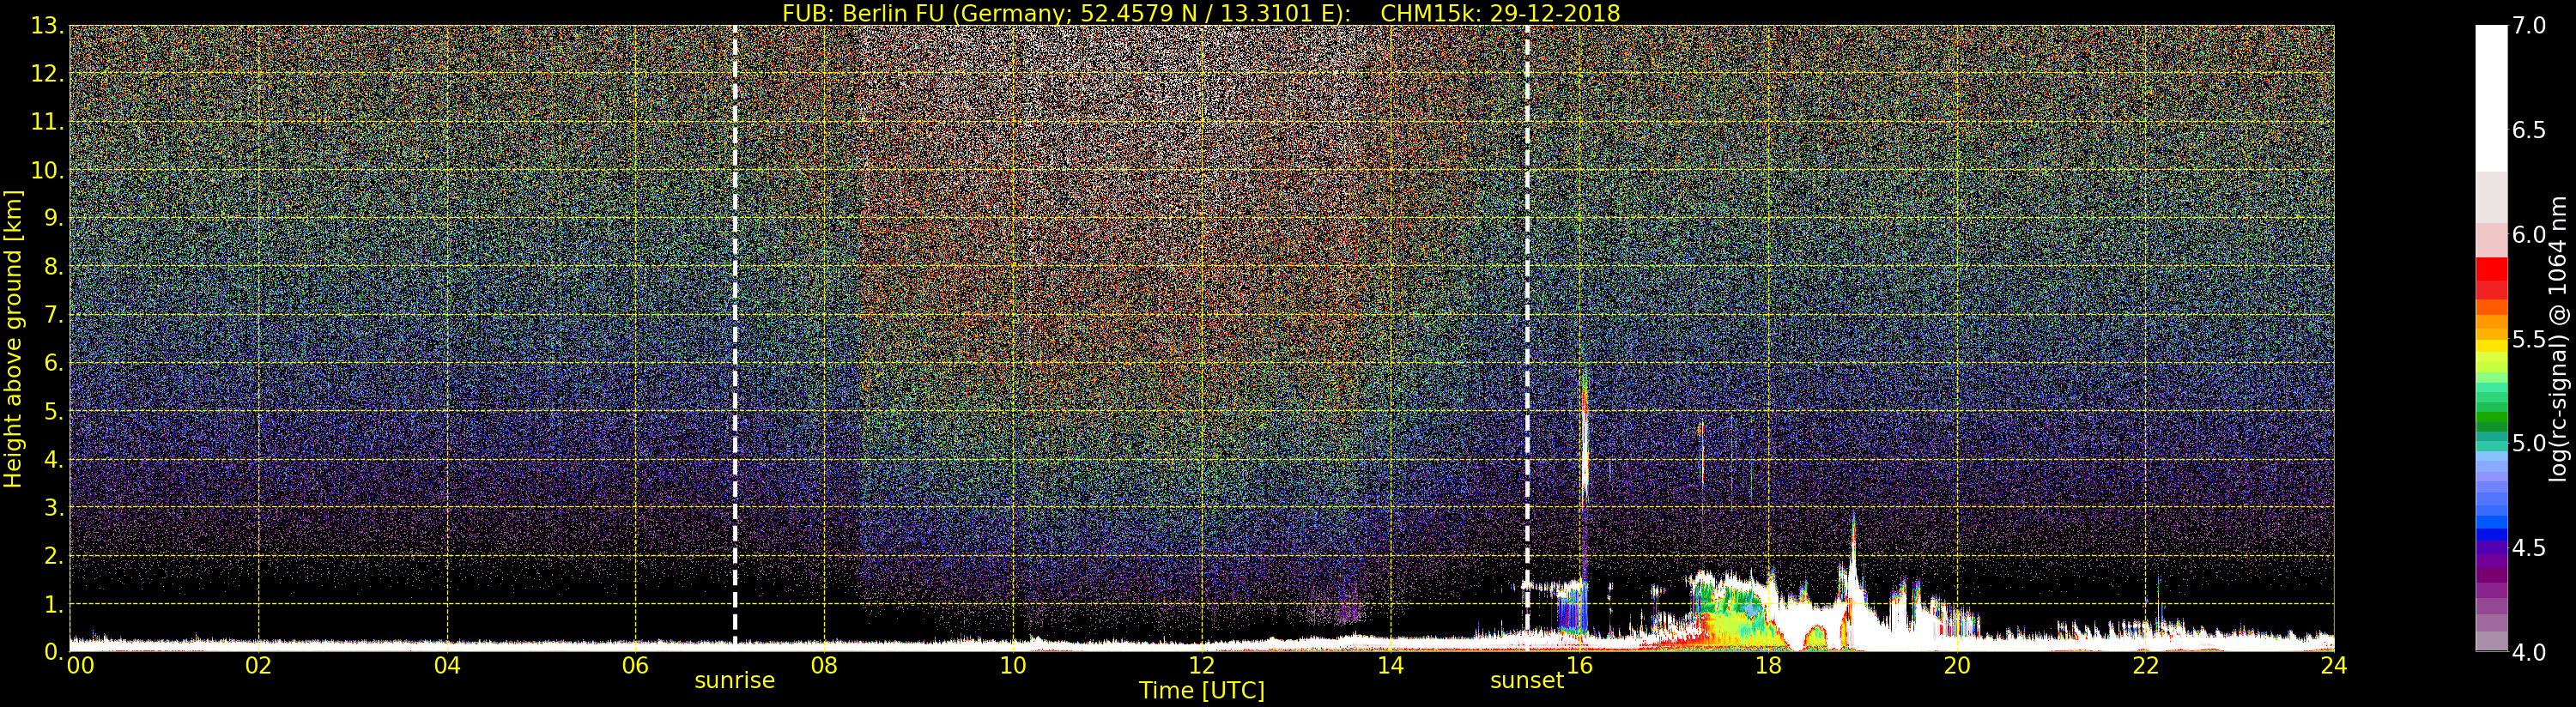Click the 7.0 value atop the colorbar

pos(2529,26)
